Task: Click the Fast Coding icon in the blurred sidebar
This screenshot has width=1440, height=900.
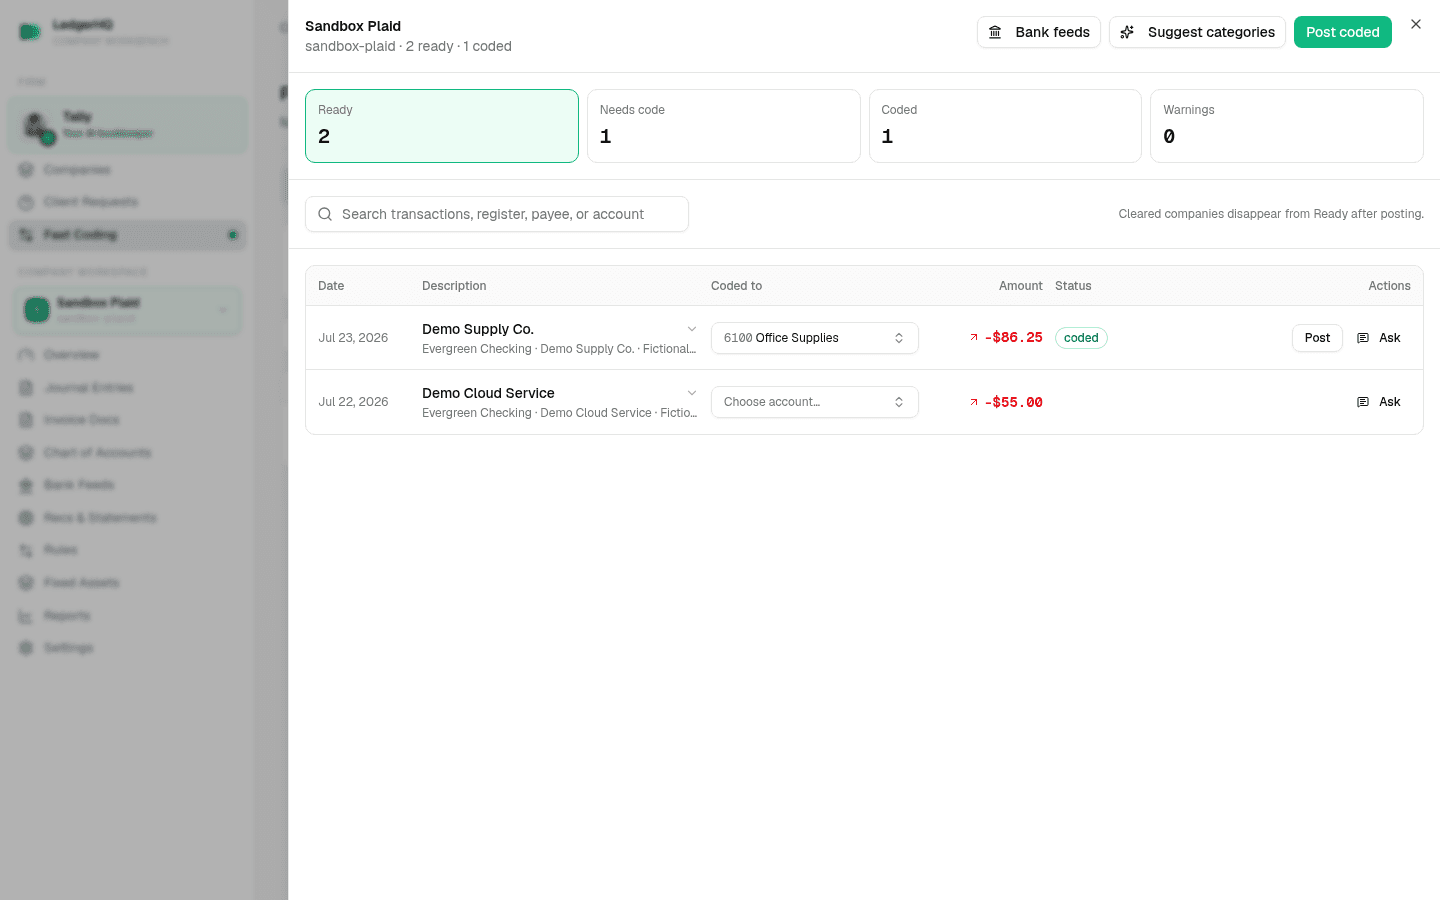Action: point(27,235)
